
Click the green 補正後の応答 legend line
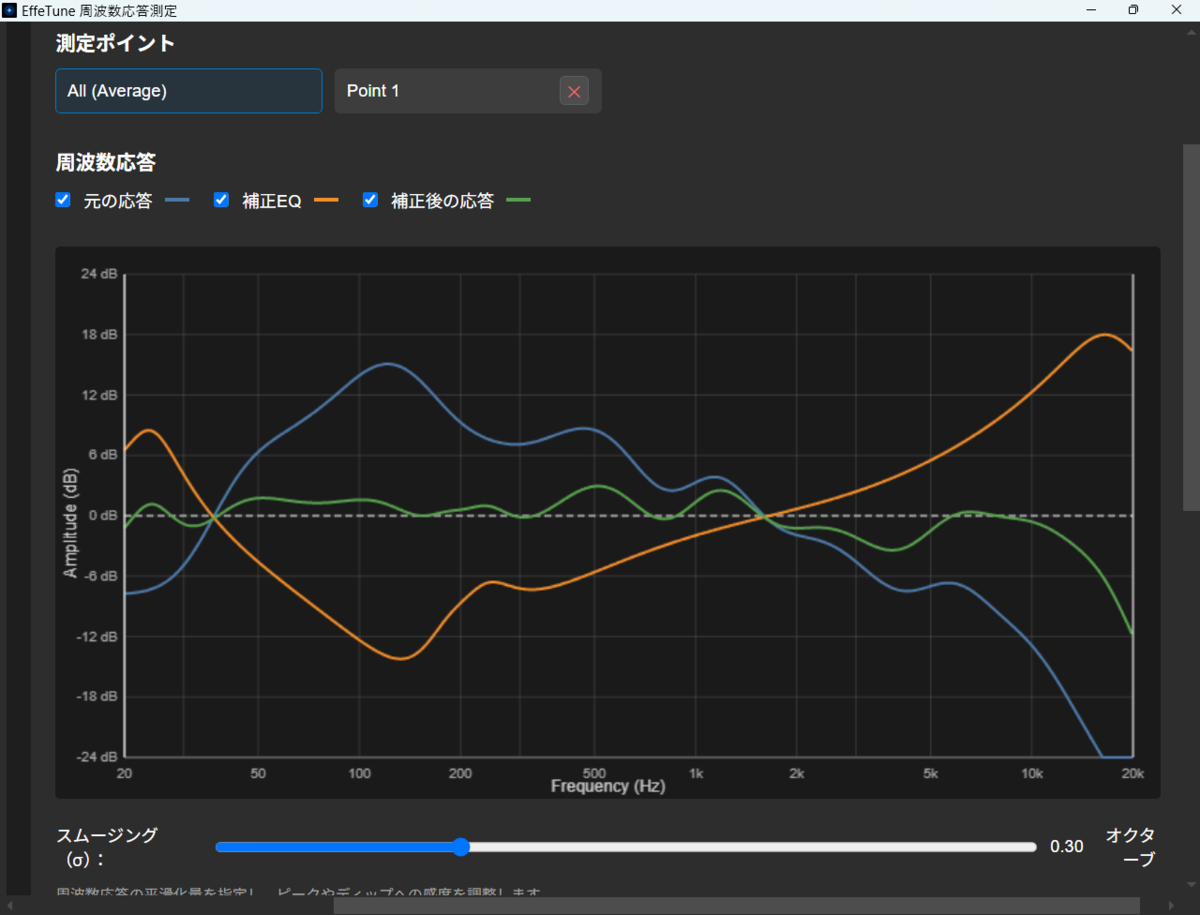[518, 201]
